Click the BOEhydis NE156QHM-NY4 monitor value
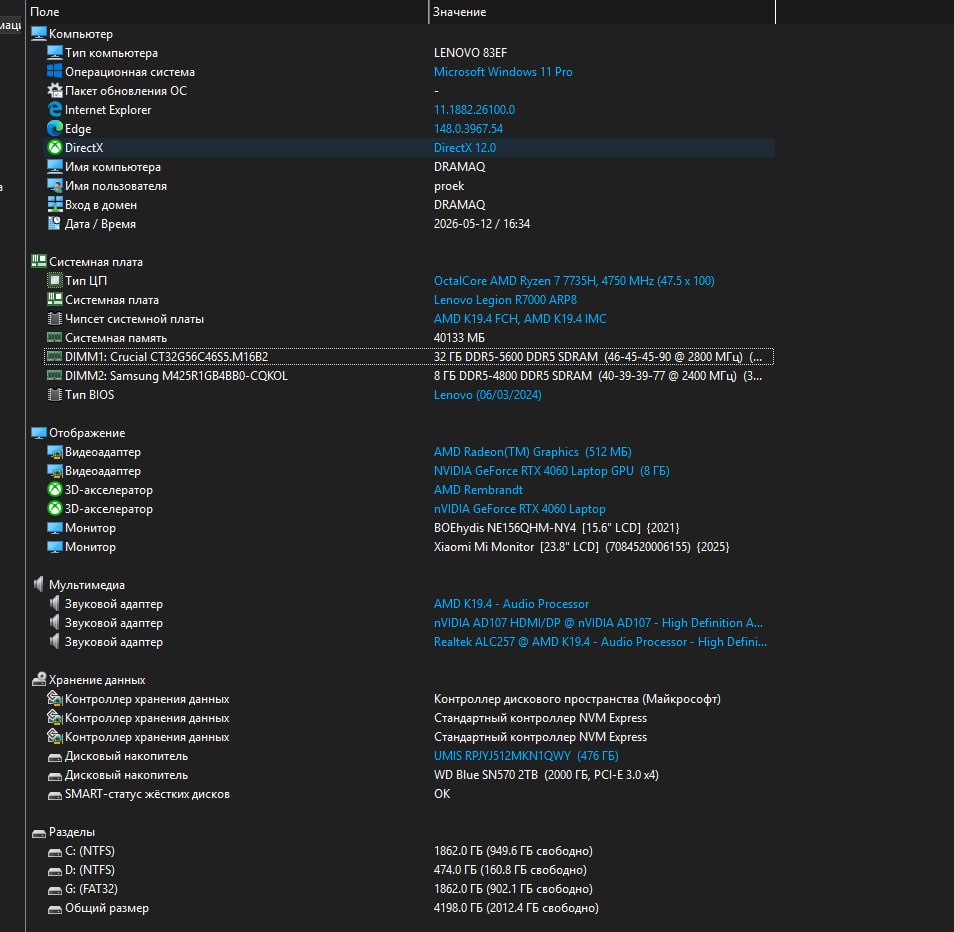The height and width of the screenshot is (932, 954). point(556,527)
